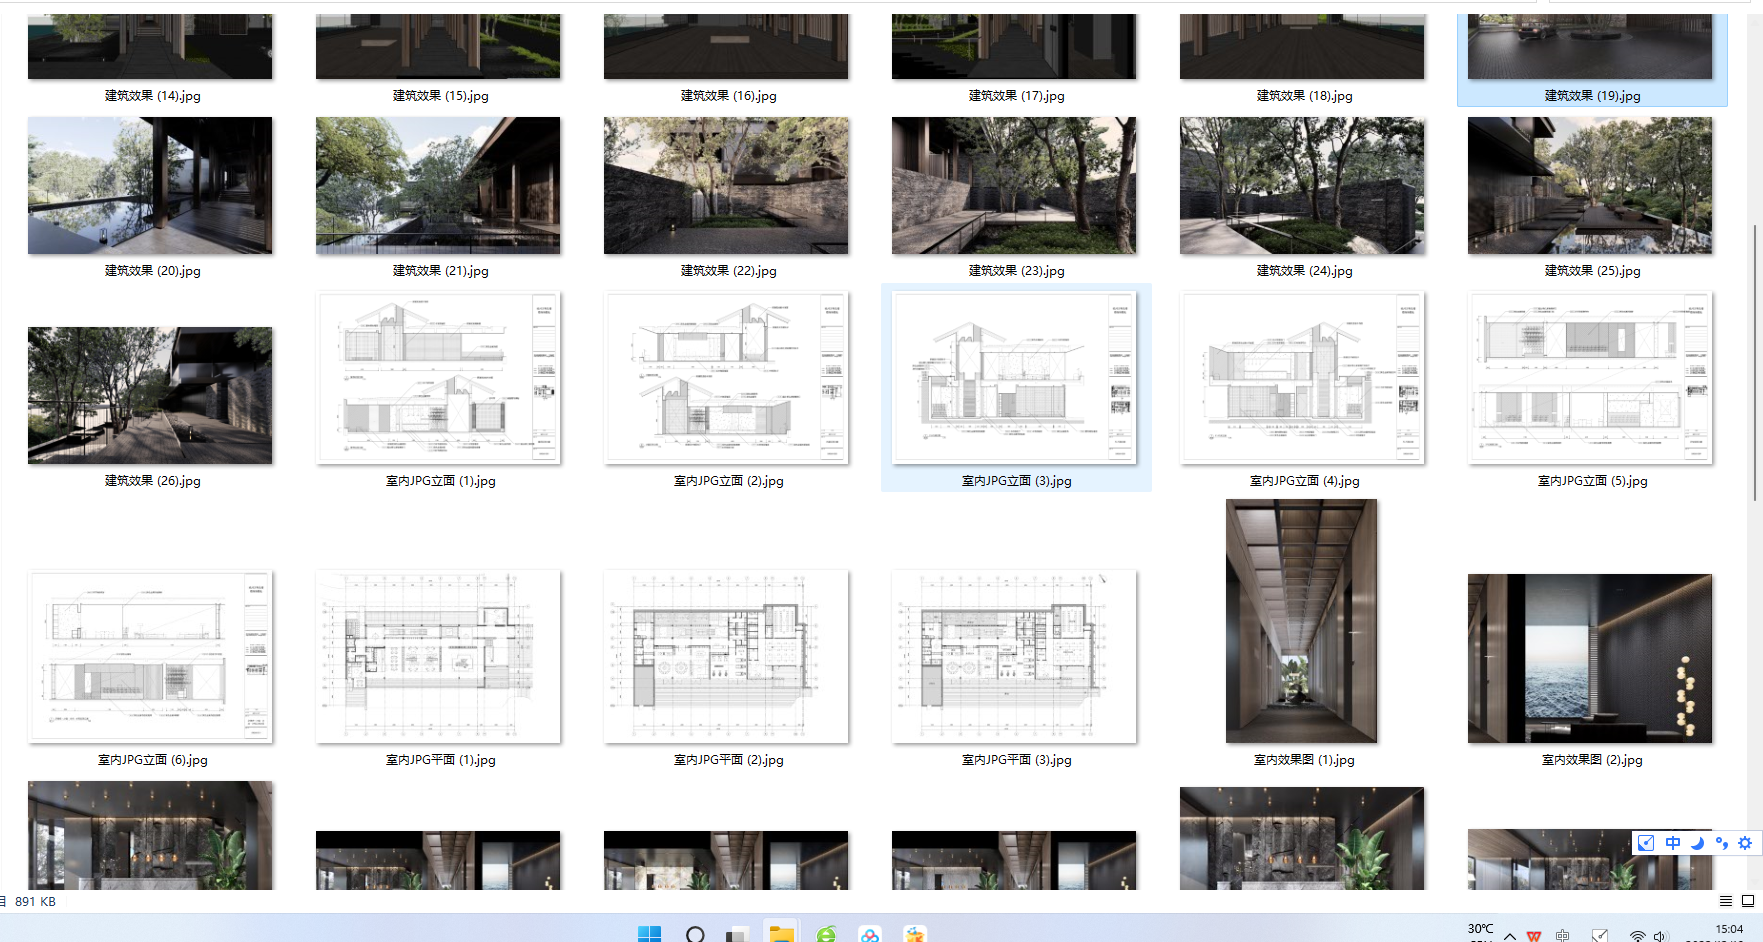
Task: Click the IME toolbar logo icon
Action: 1646,843
